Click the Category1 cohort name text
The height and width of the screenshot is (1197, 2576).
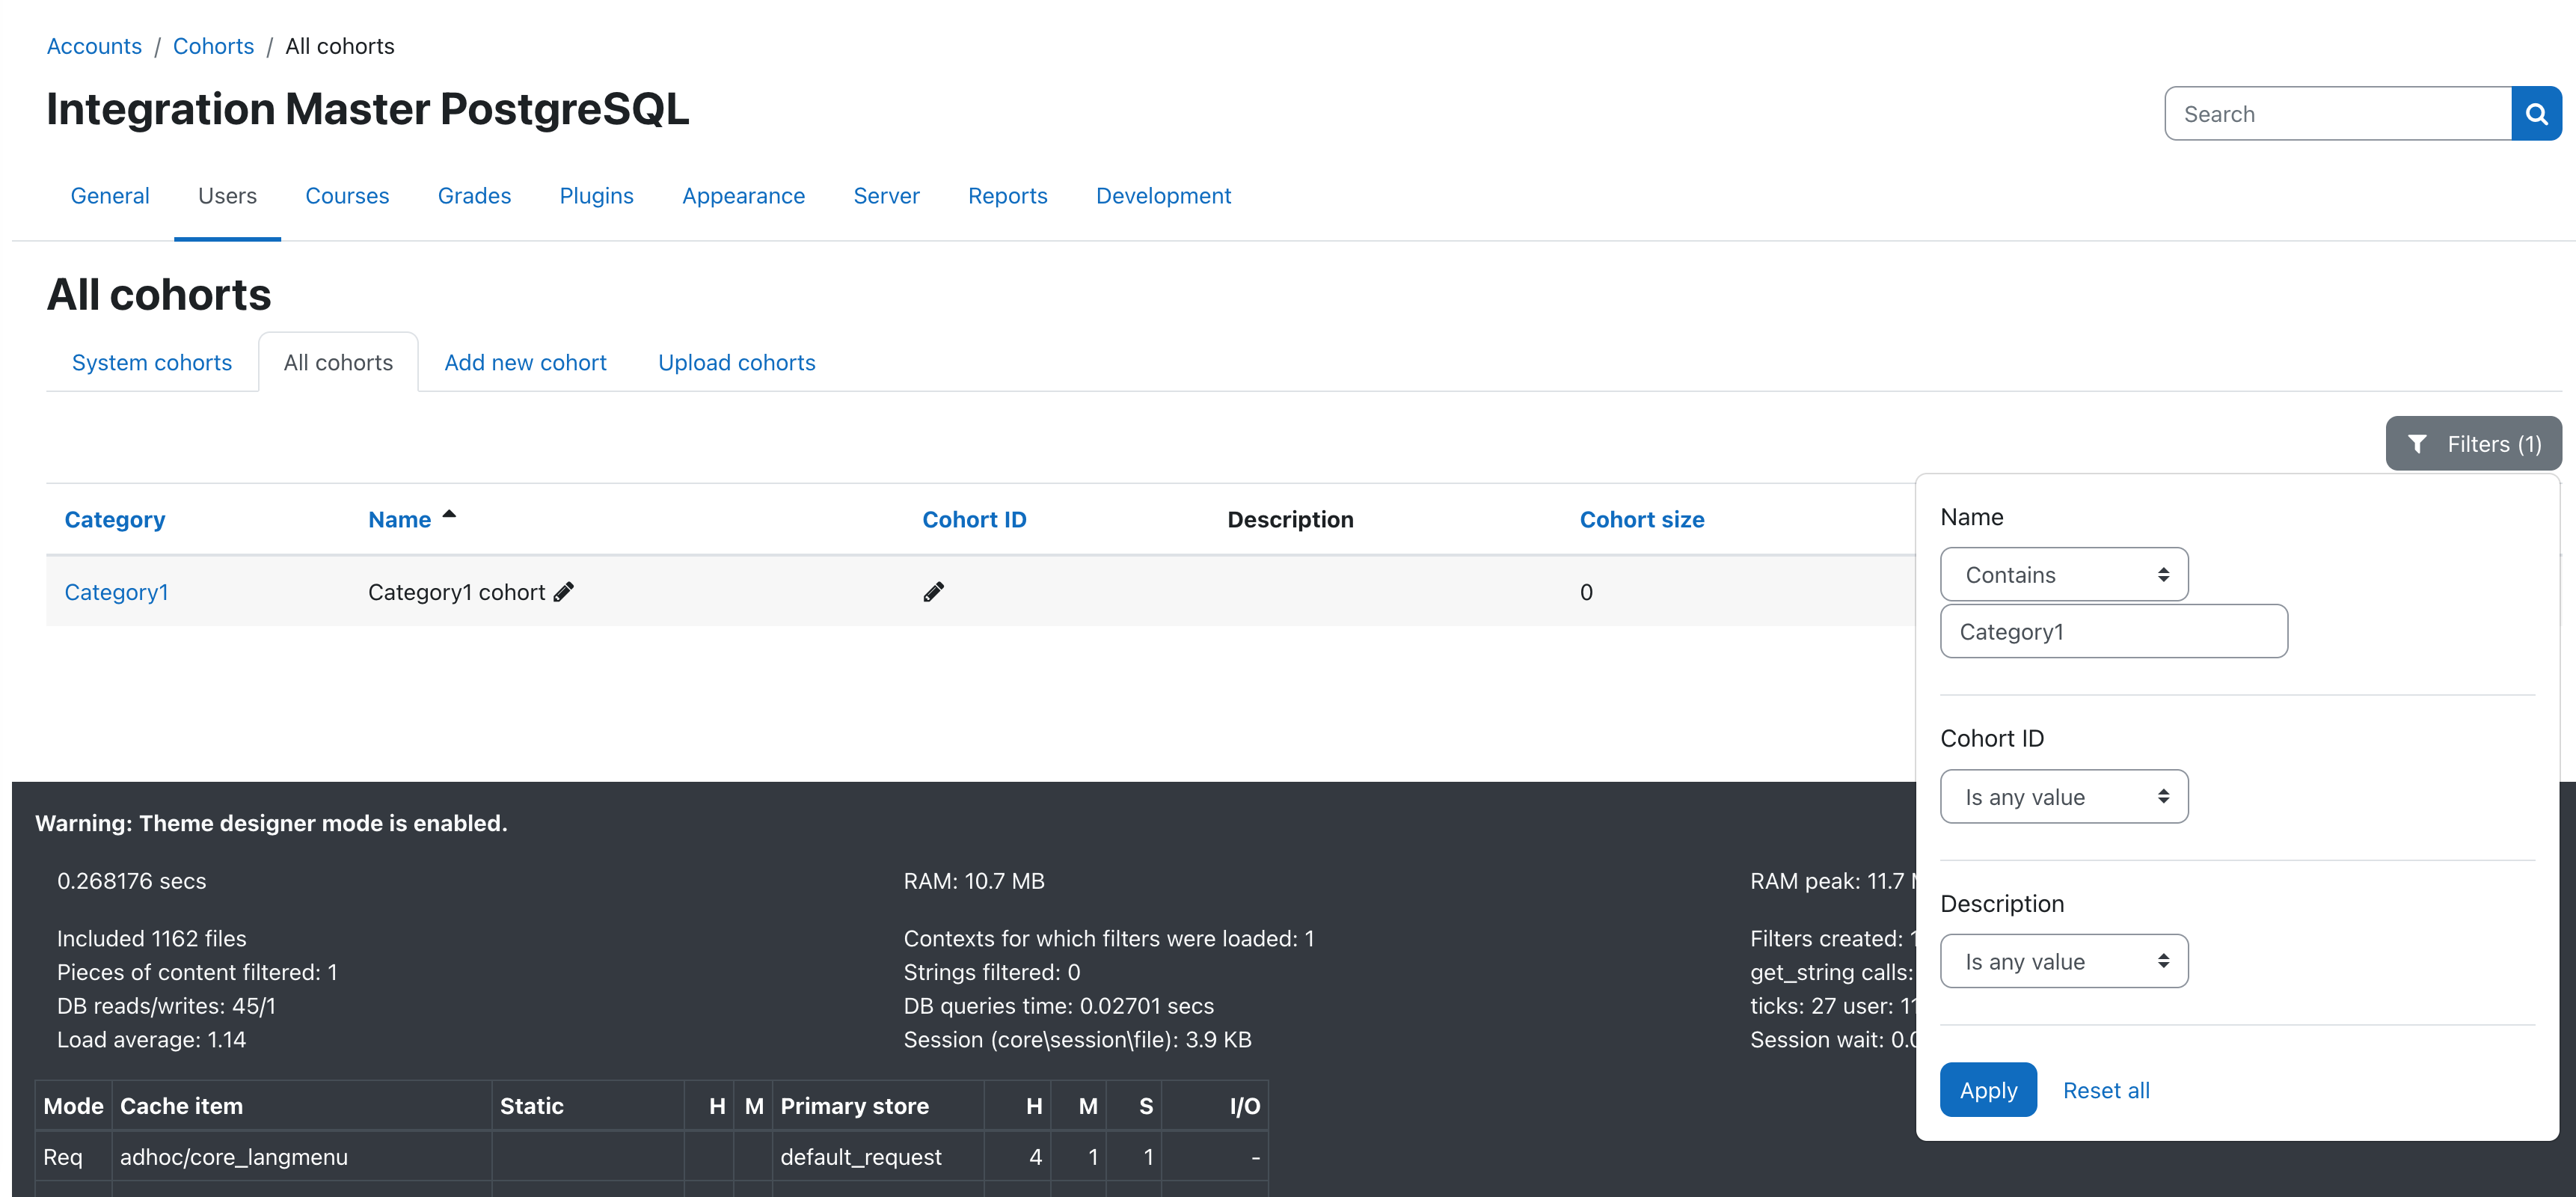pos(456,592)
